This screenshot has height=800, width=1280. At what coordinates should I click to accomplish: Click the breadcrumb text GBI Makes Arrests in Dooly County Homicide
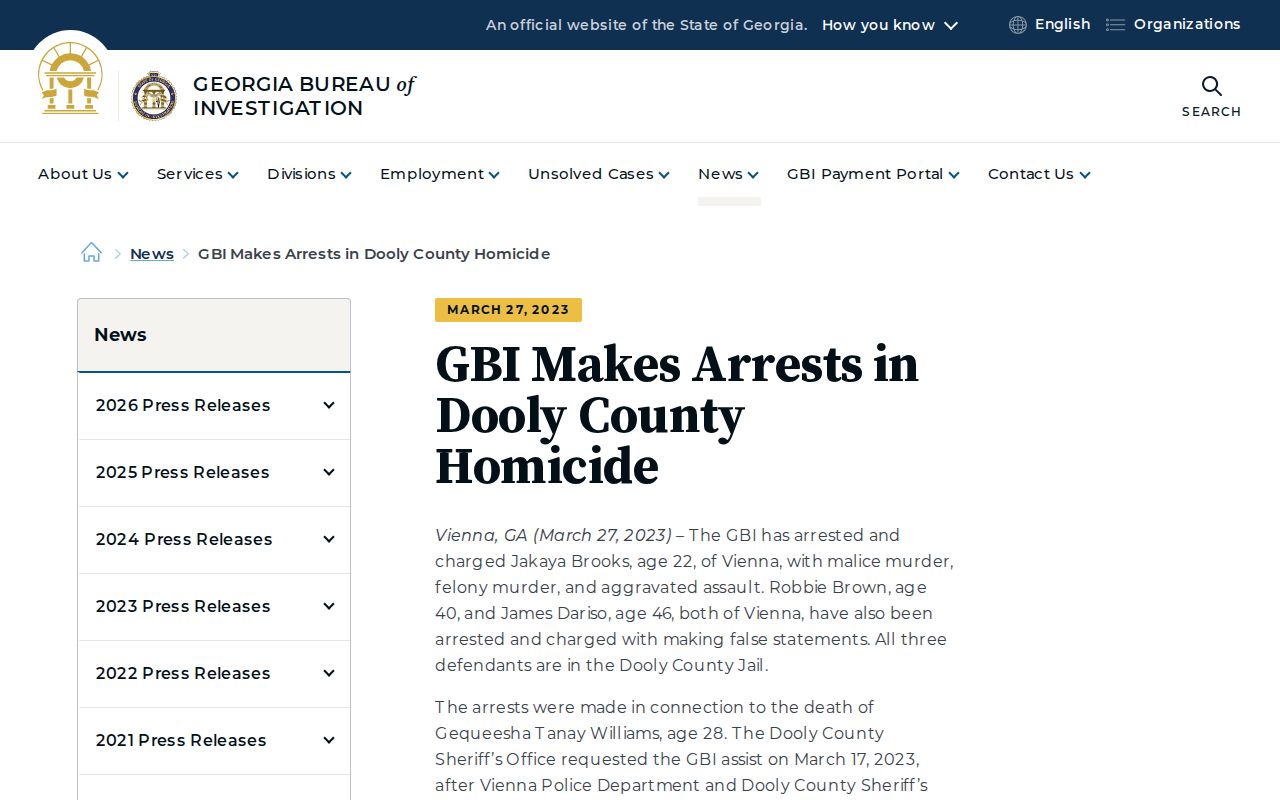tap(374, 254)
